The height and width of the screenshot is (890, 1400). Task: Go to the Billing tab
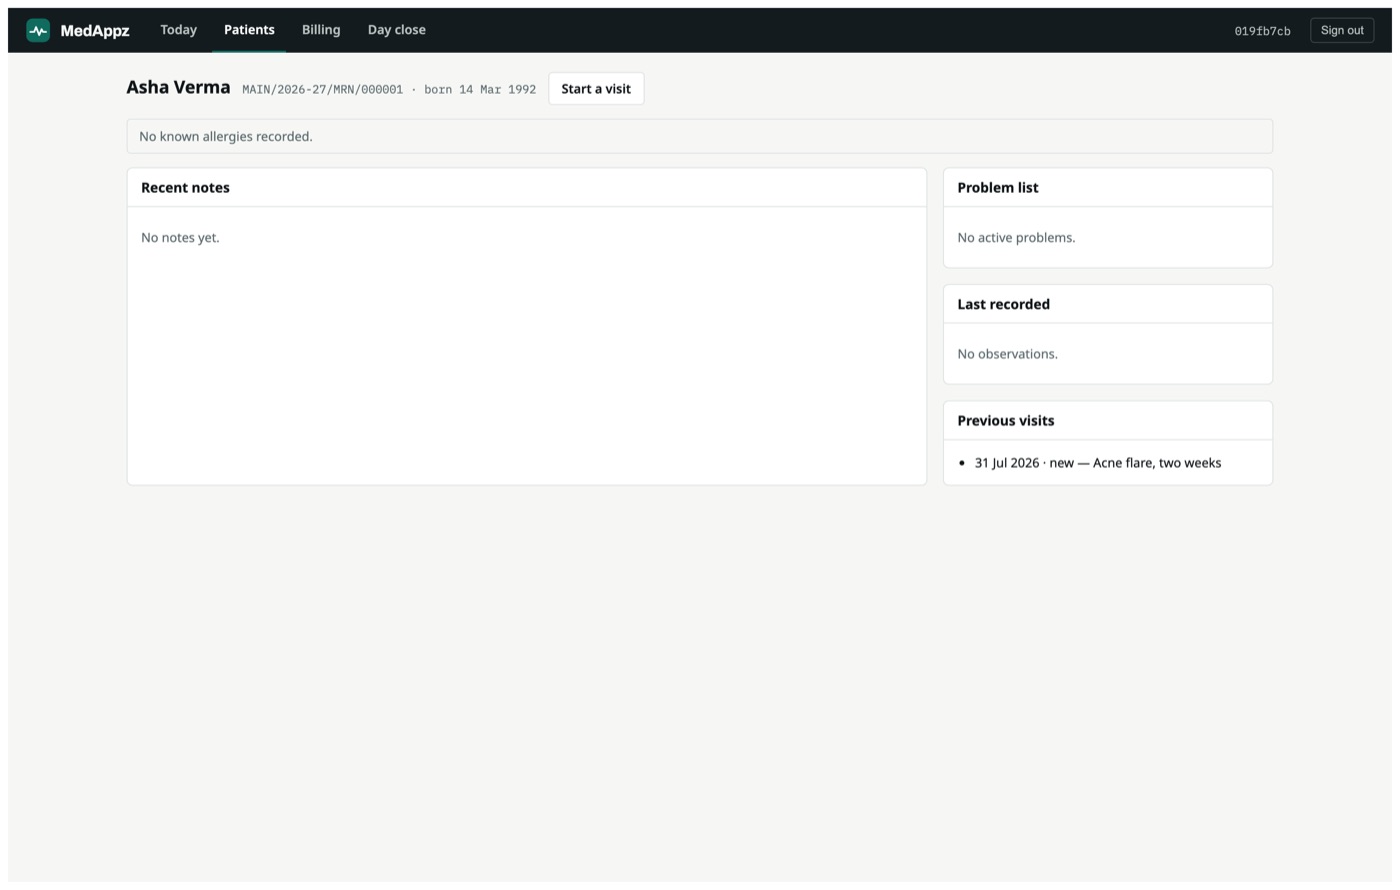[x=321, y=30]
